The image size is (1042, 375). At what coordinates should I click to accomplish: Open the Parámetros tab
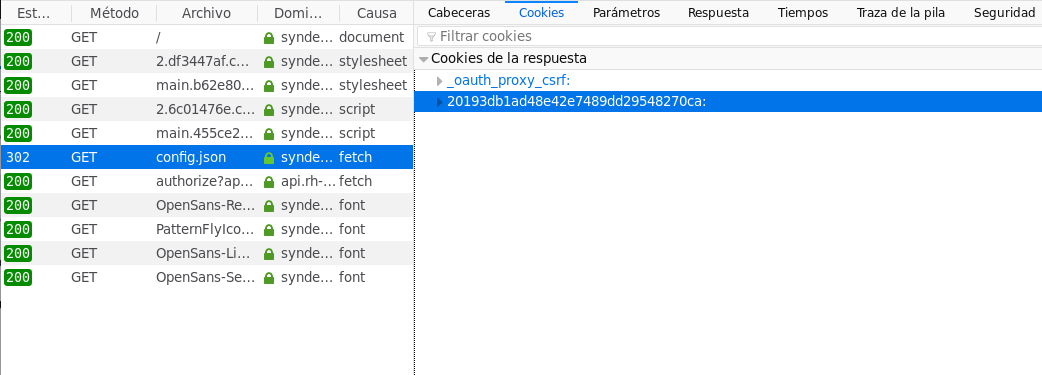click(627, 13)
